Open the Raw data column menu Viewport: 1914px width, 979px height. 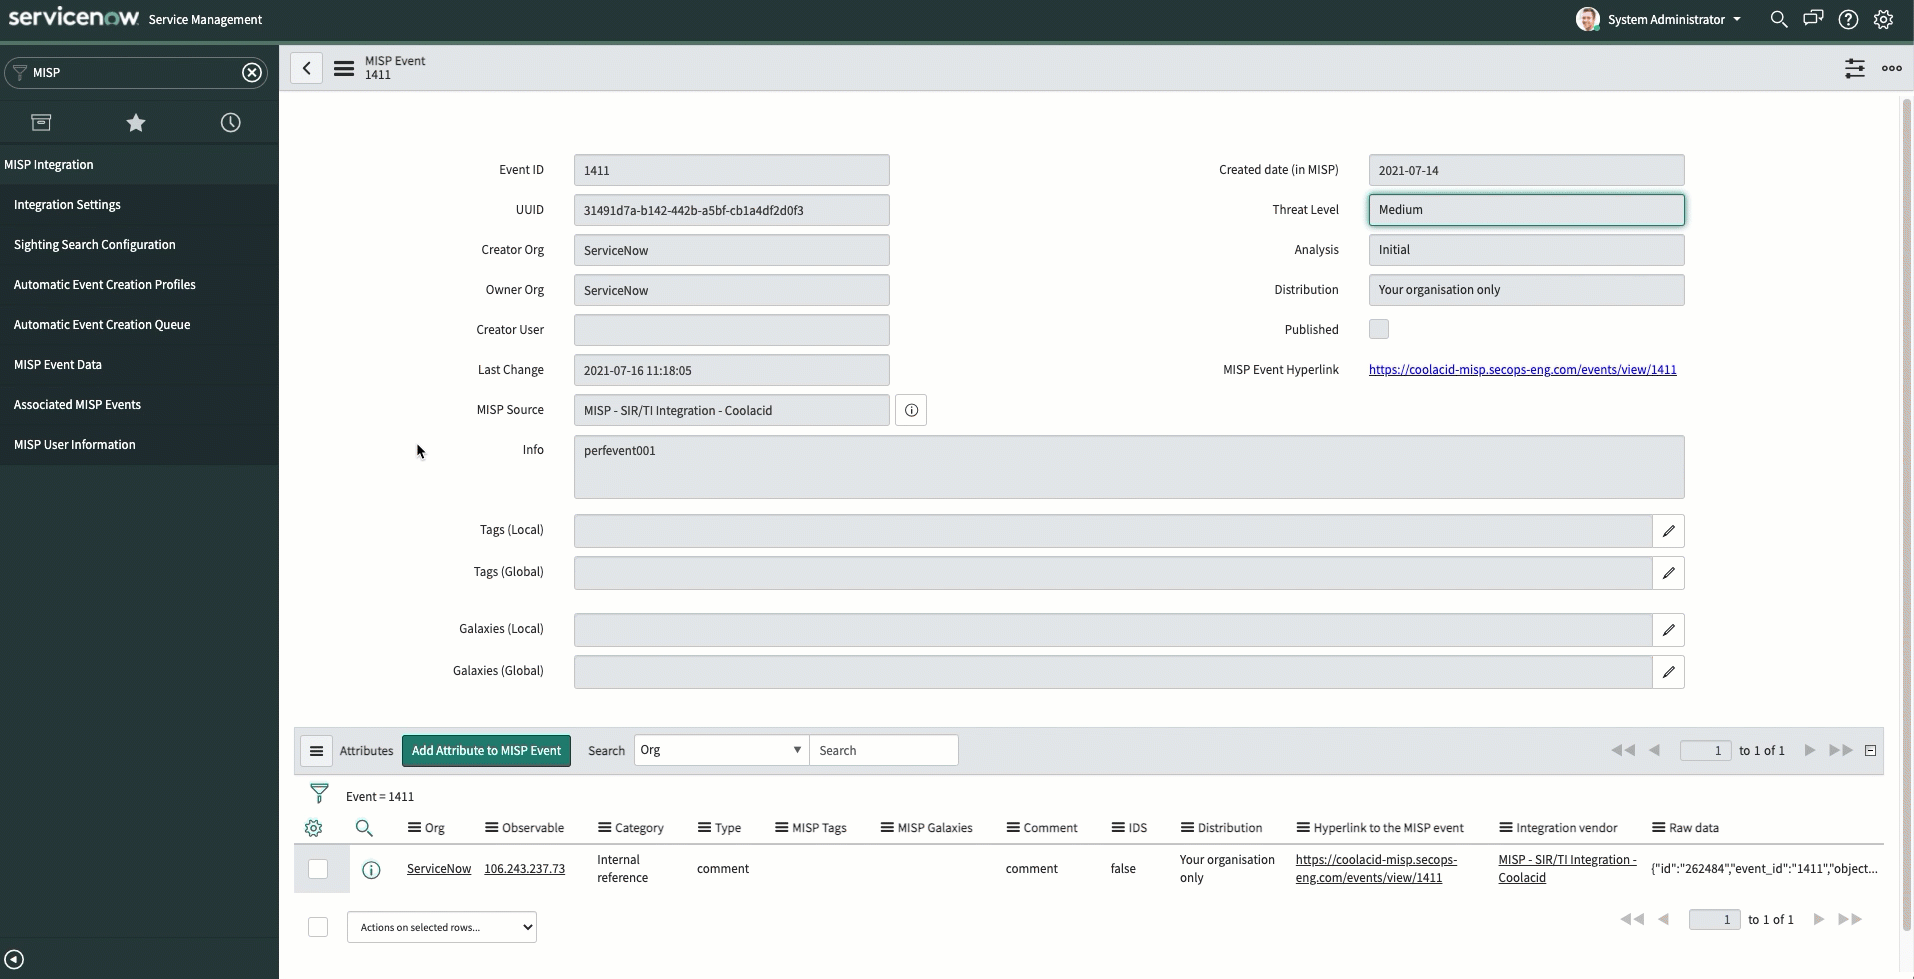click(1658, 828)
